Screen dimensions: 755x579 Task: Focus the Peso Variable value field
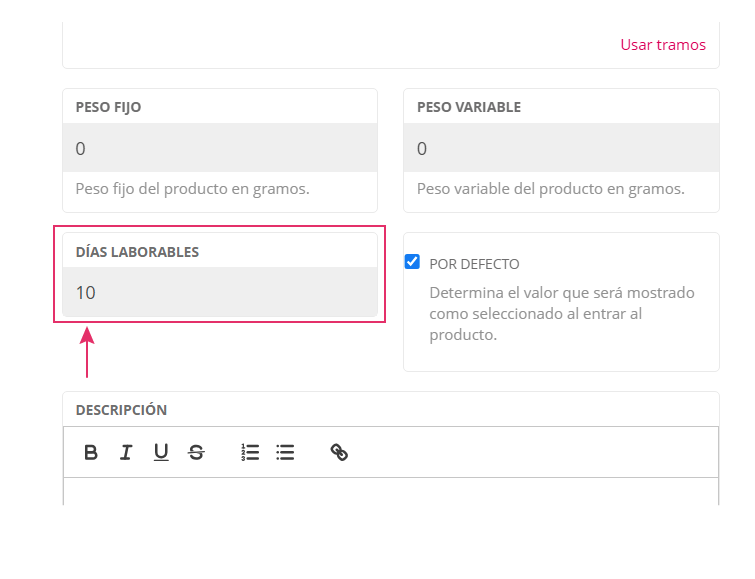point(560,148)
